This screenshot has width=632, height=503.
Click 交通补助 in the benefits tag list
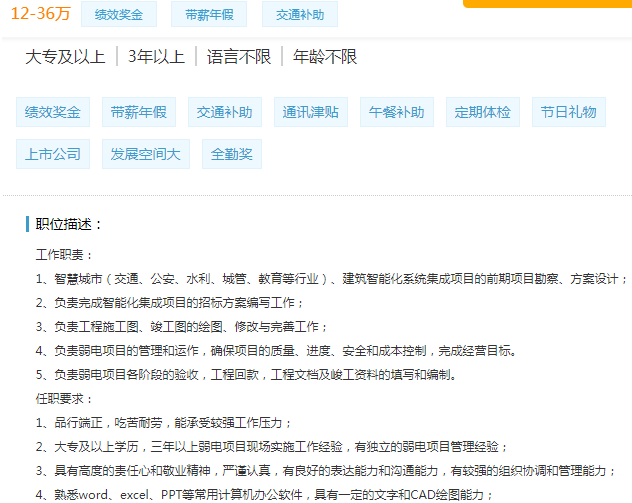click(224, 112)
